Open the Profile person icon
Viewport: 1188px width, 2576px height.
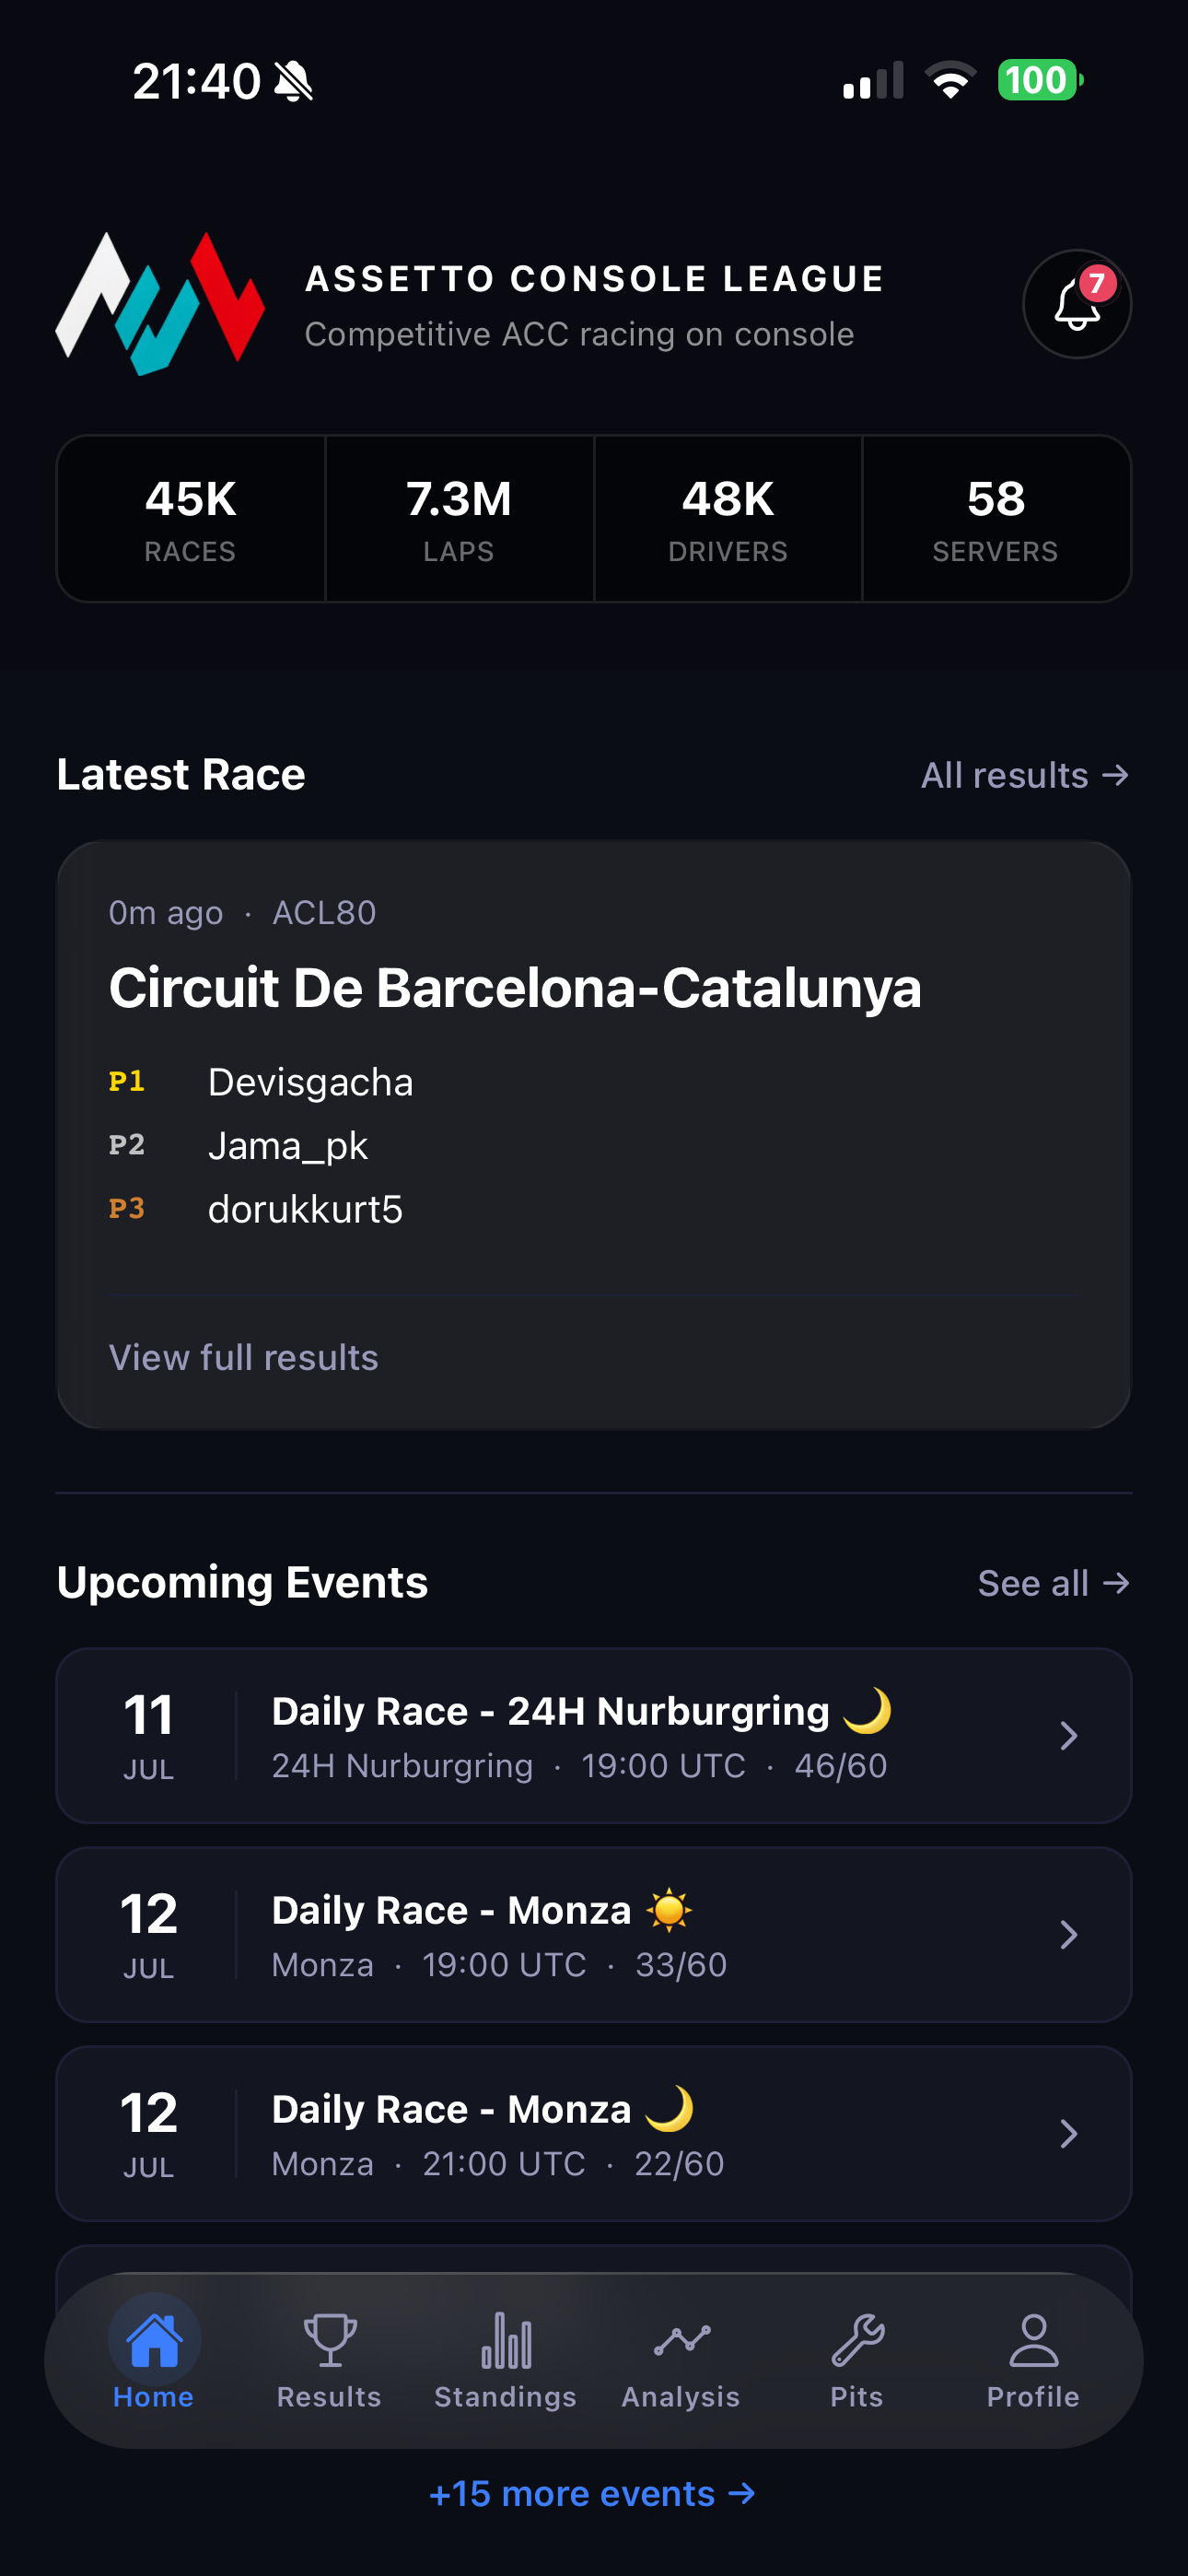pyautogui.click(x=1033, y=2341)
